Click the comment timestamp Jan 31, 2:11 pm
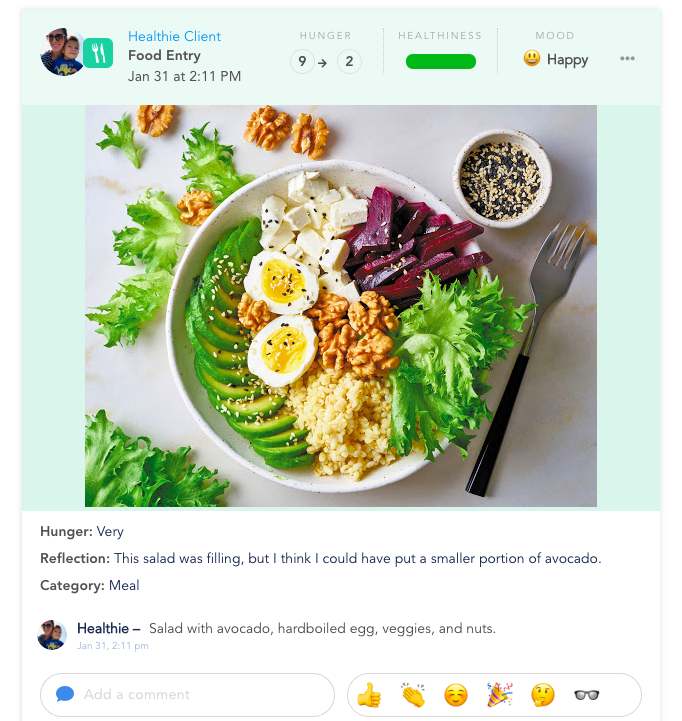Screen dimensions: 682x721 click(113, 646)
